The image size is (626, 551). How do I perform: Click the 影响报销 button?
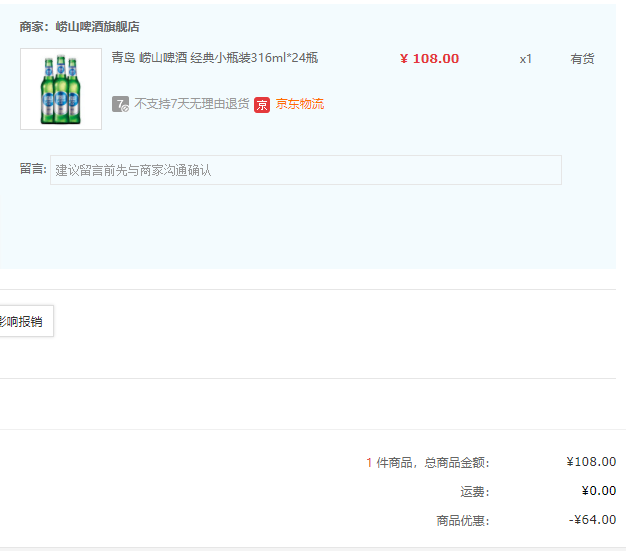pos(25,321)
